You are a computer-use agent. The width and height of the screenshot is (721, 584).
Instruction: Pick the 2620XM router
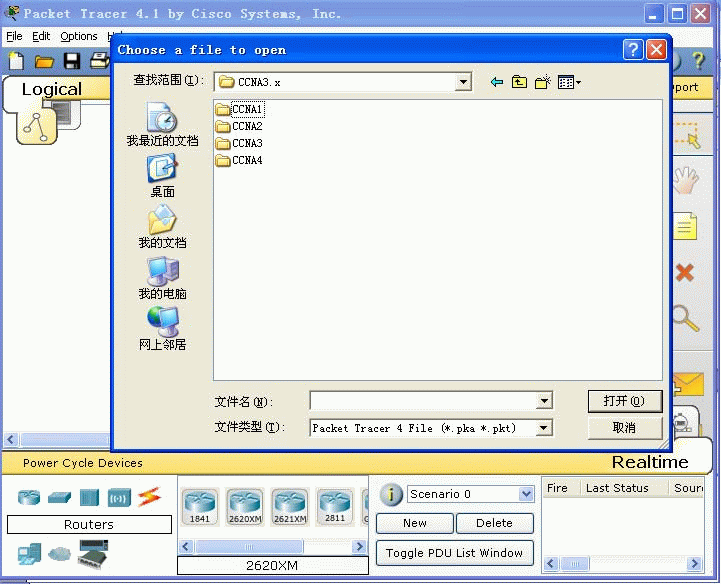(x=245, y=506)
